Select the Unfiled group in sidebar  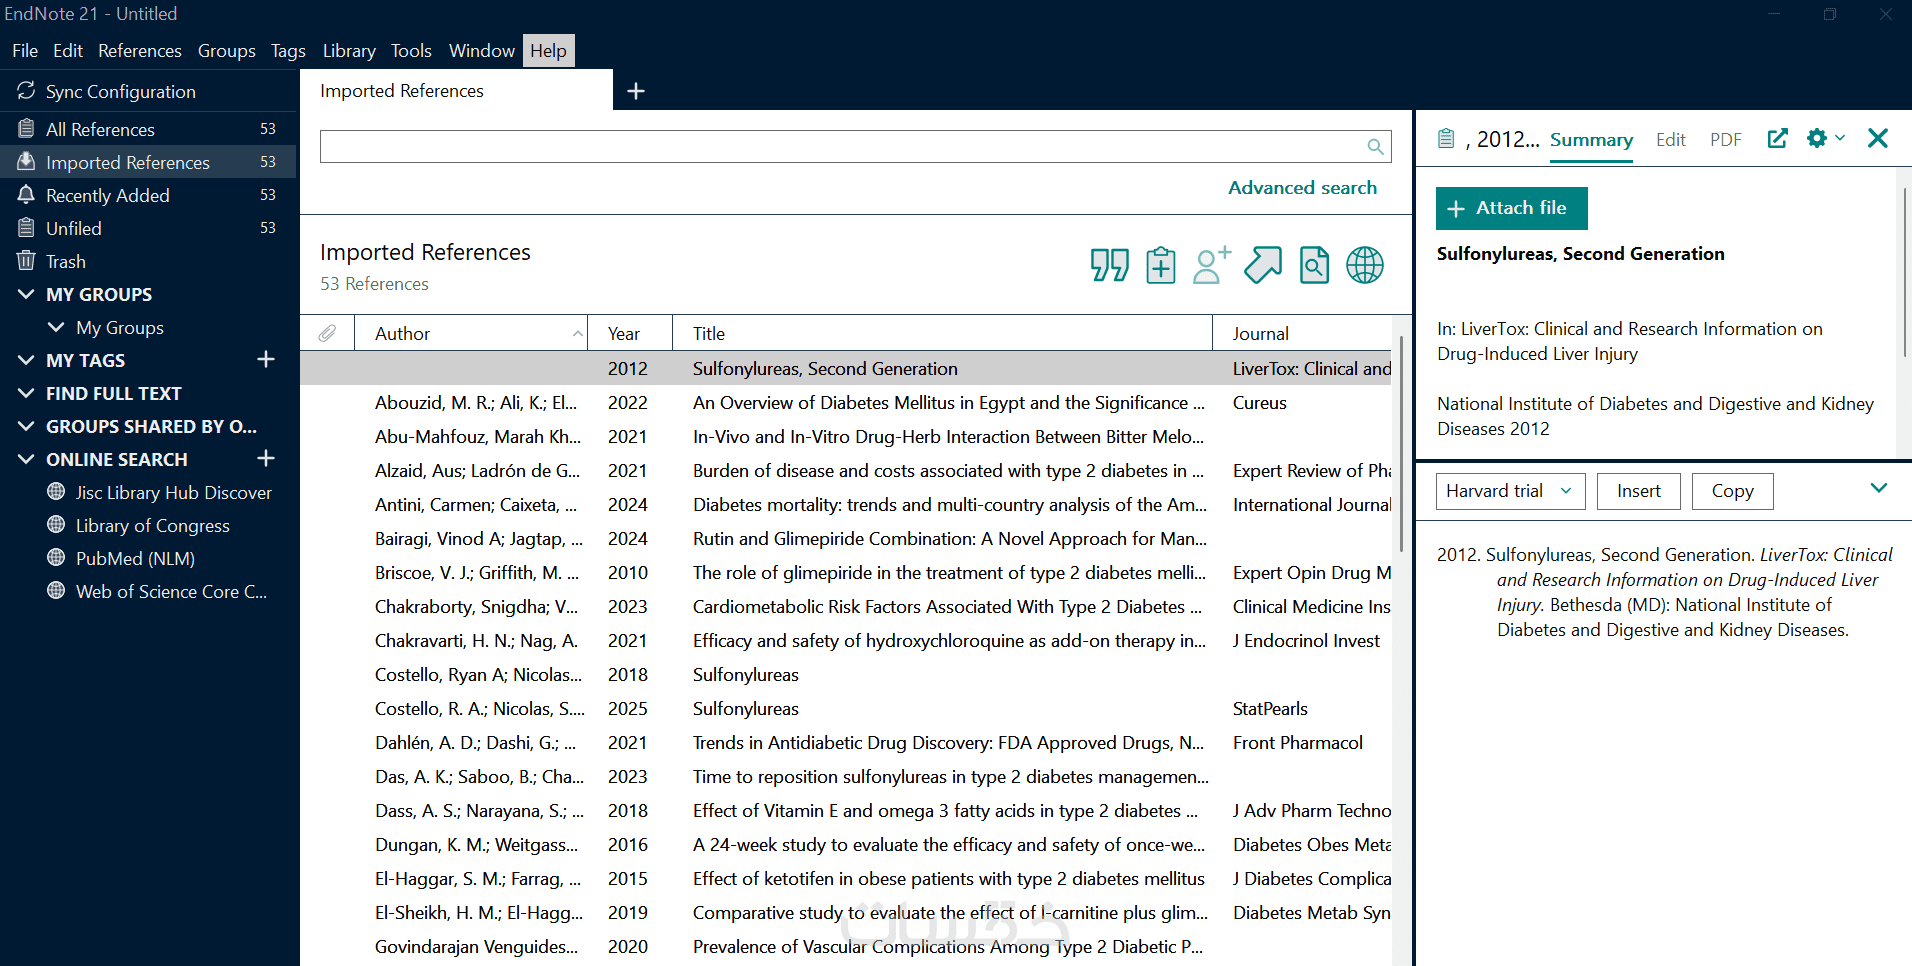[148, 228]
